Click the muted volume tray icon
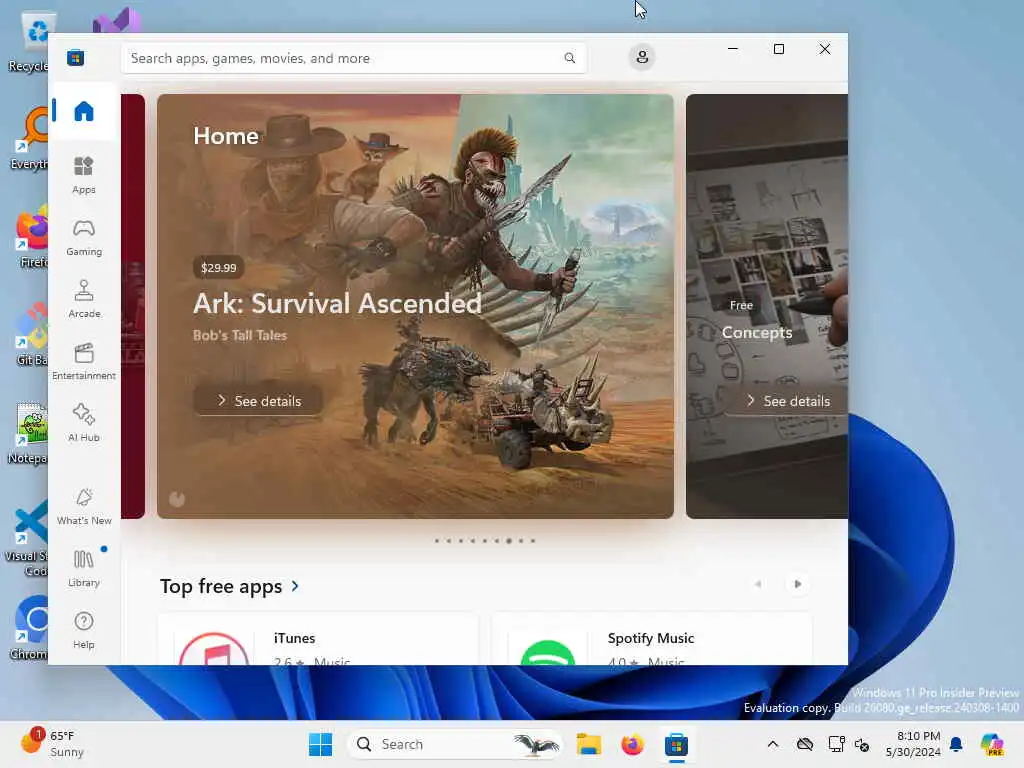 pyautogui.click(x=862, y=744)
